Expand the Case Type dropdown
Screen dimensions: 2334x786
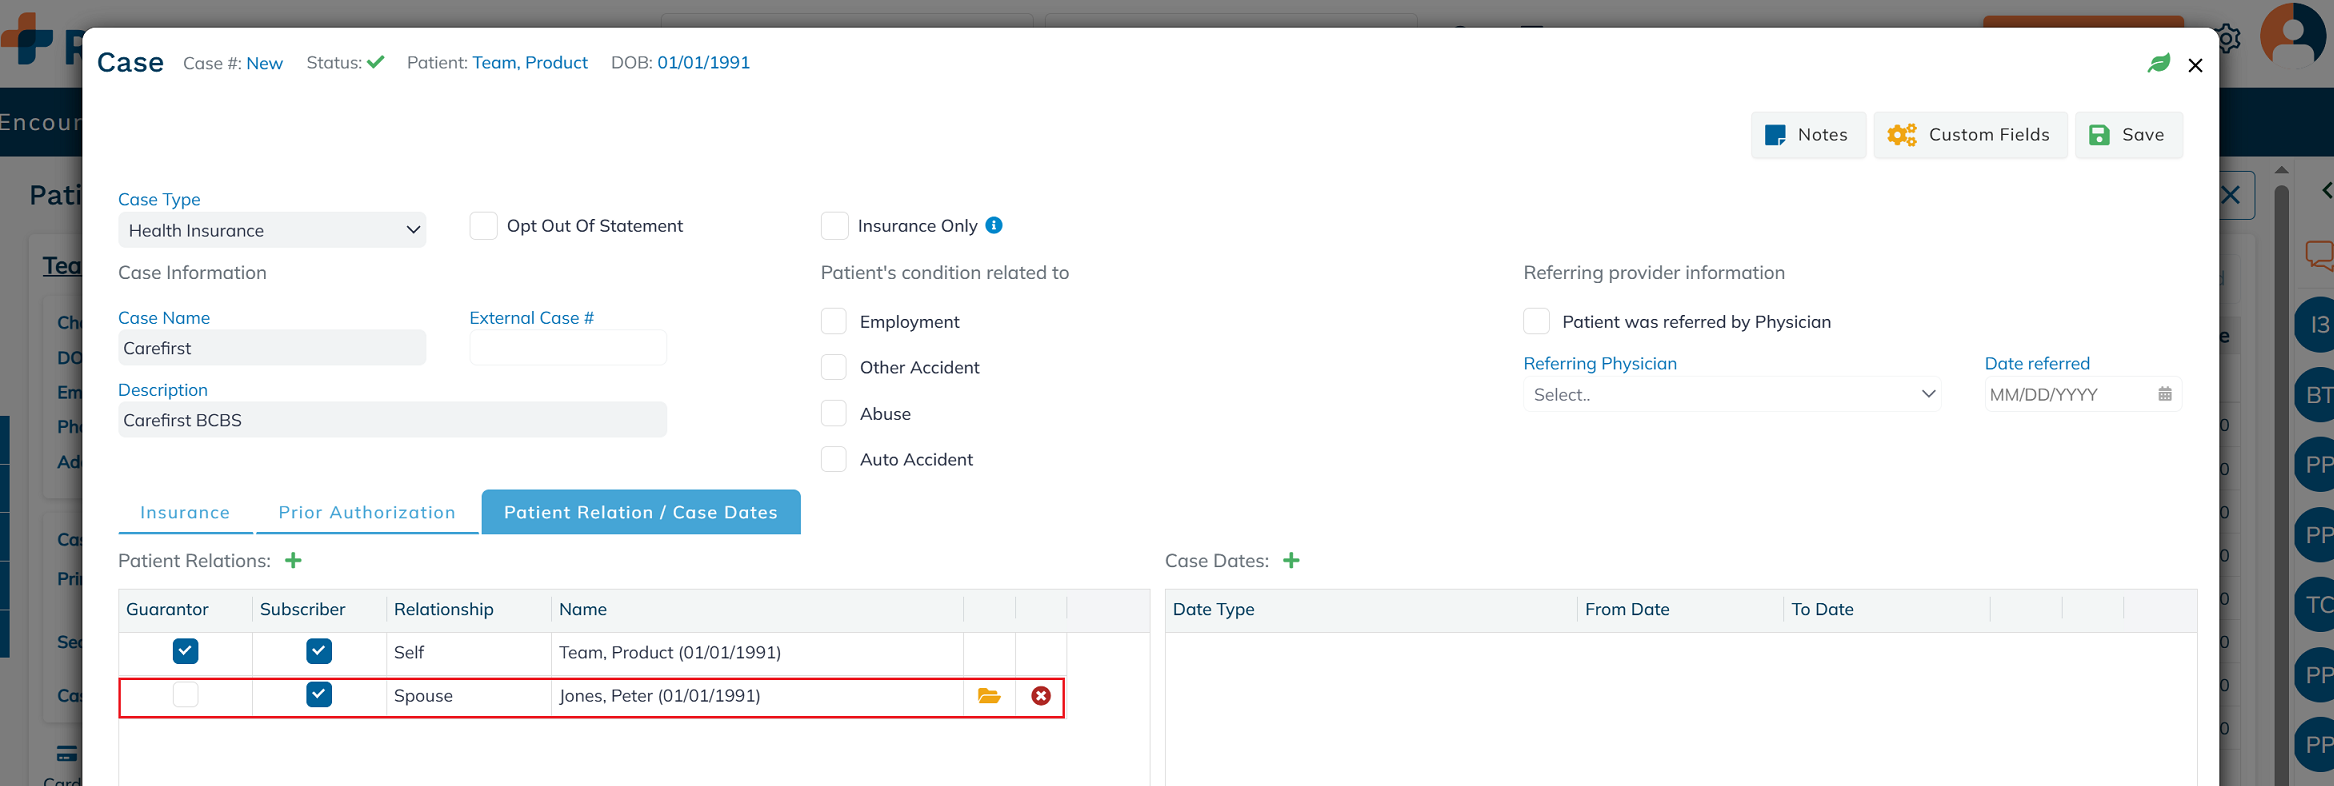[272, 231]
